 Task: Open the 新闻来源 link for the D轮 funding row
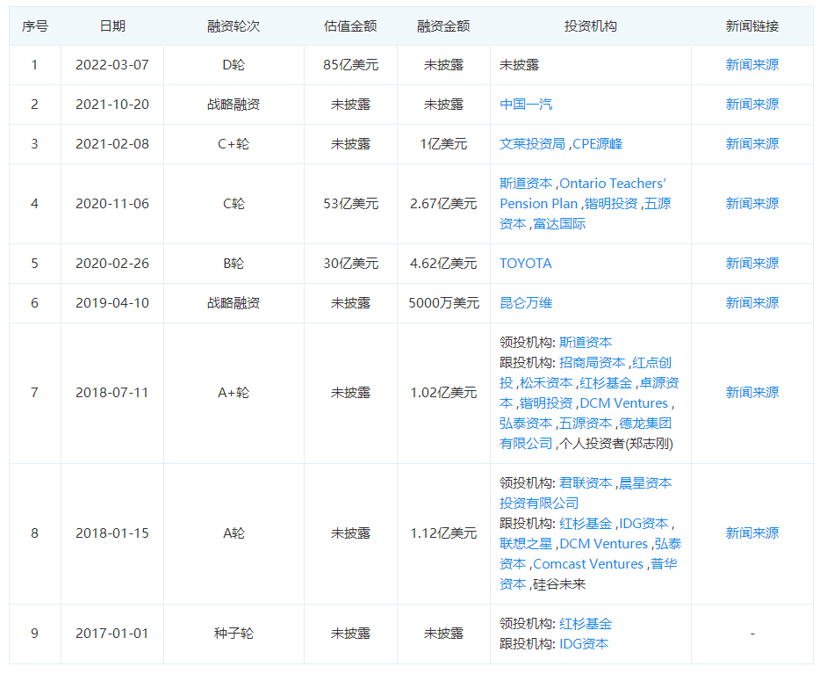click(751, 63)
